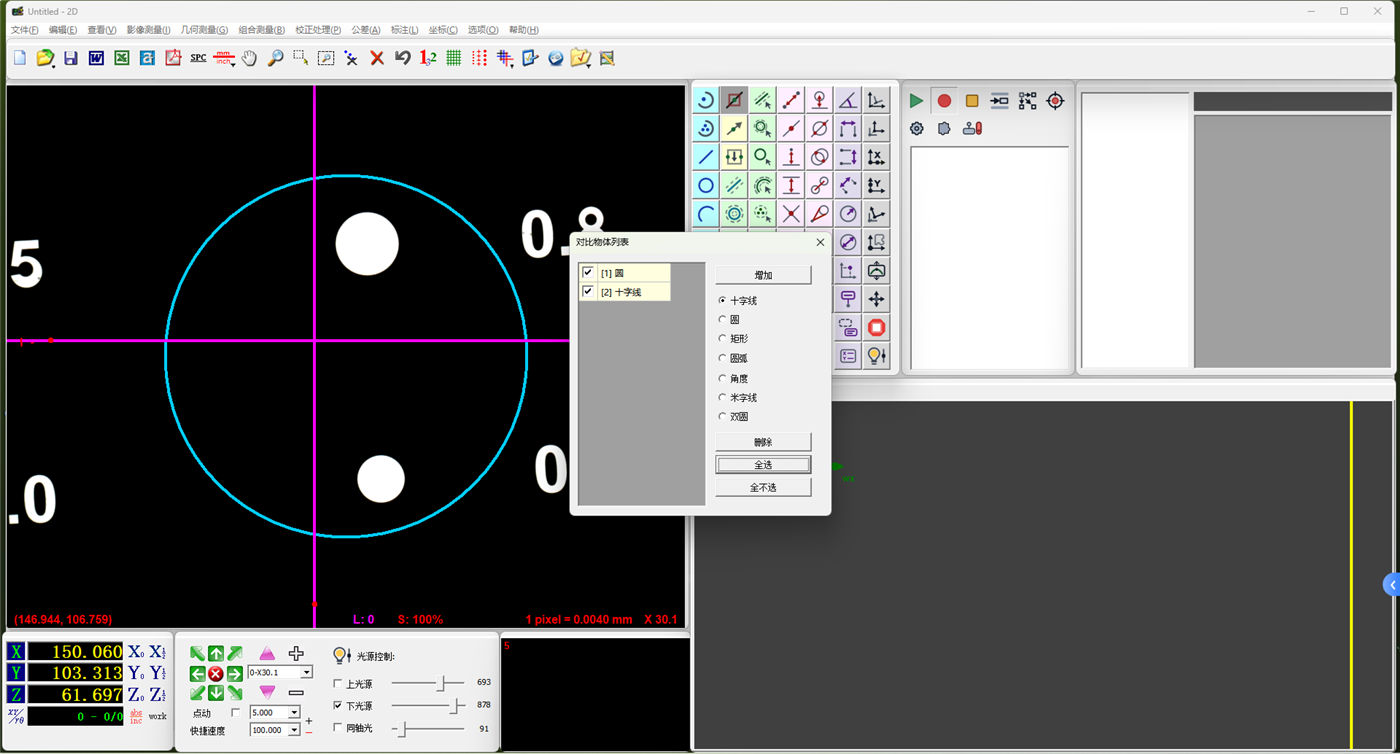Expand the 5.000 jog step dropdown
1400x754 pixels.
tap(294, 713)
